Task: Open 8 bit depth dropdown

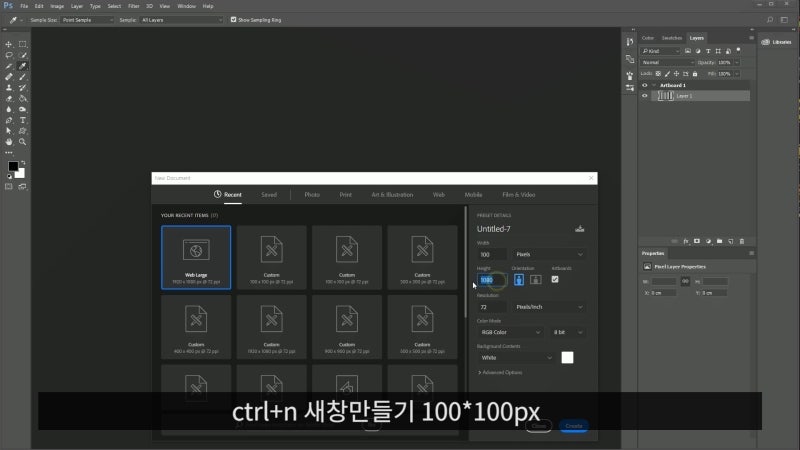Action: pos(567,332)
